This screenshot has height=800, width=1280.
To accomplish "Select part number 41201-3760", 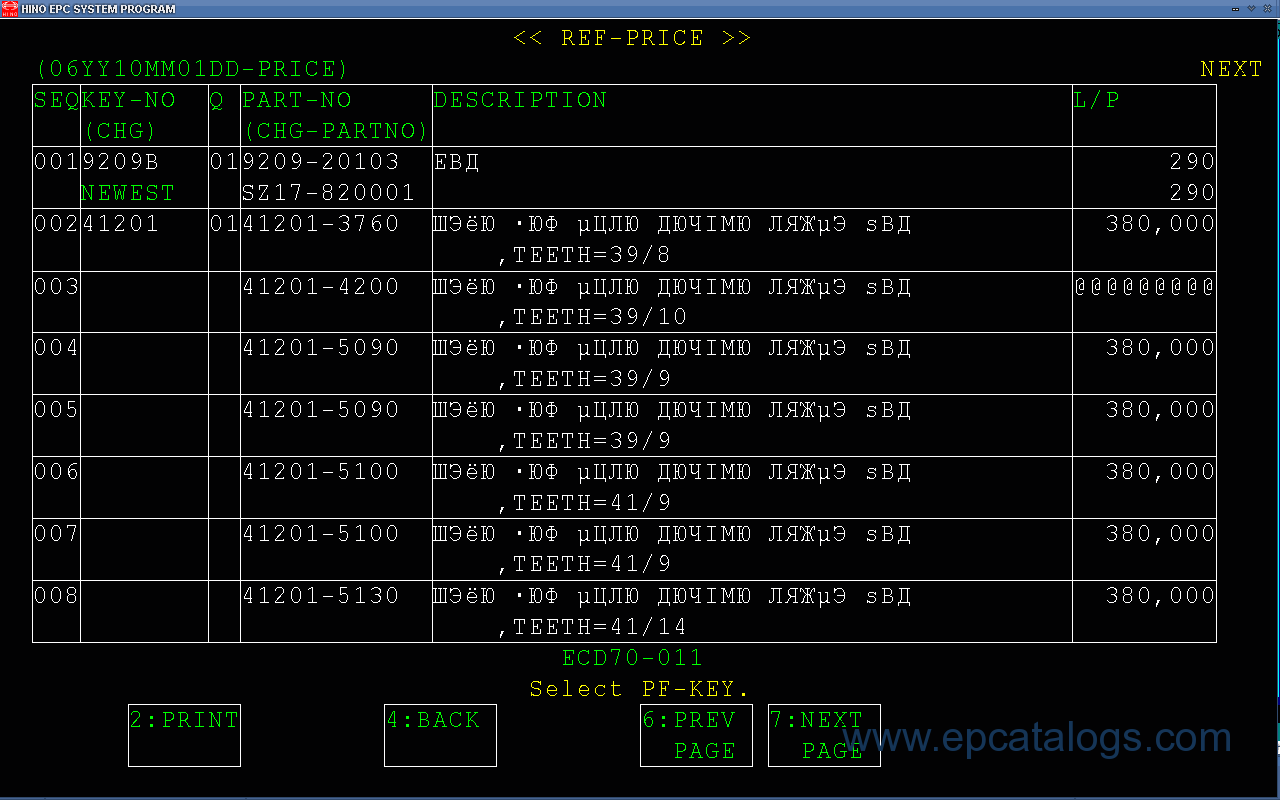I will pyautogui.click(x=321, y=224).
